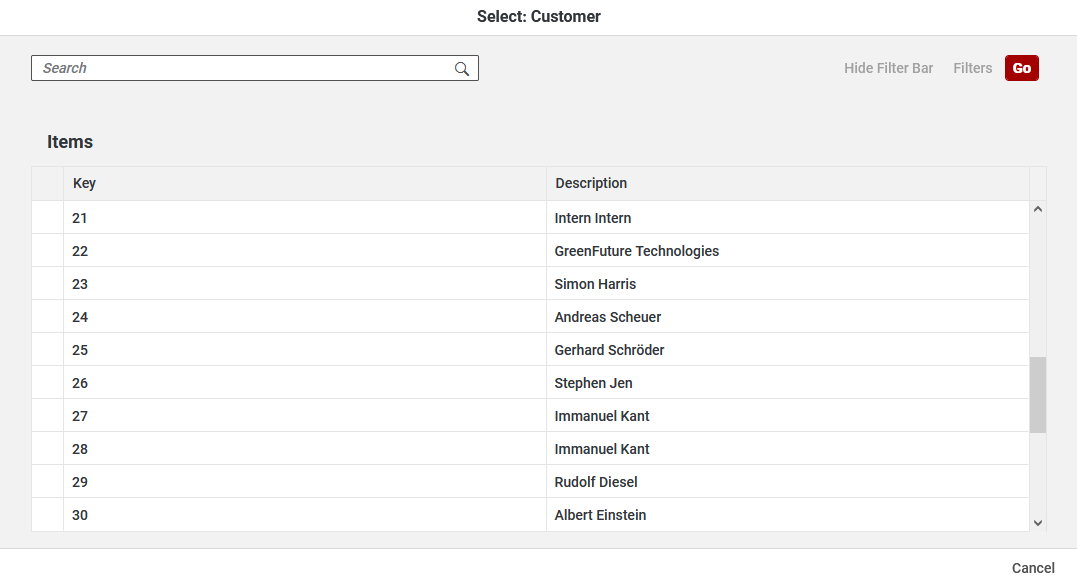Viewport: 1077px width, 582px height.
Task: Click Hide Filter Bar
Action: coord(888,68)
